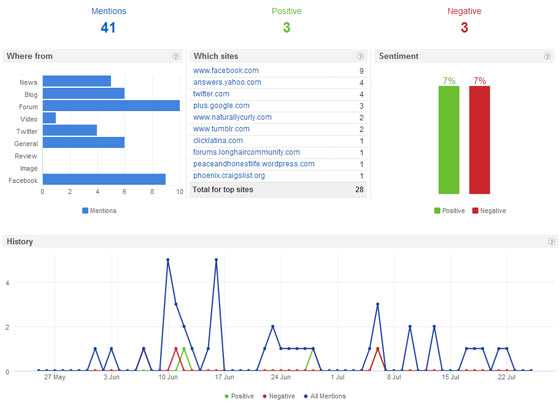Toggle Negative series in History legend
This screenshot has width=560, height=407.
coord(279,396)
